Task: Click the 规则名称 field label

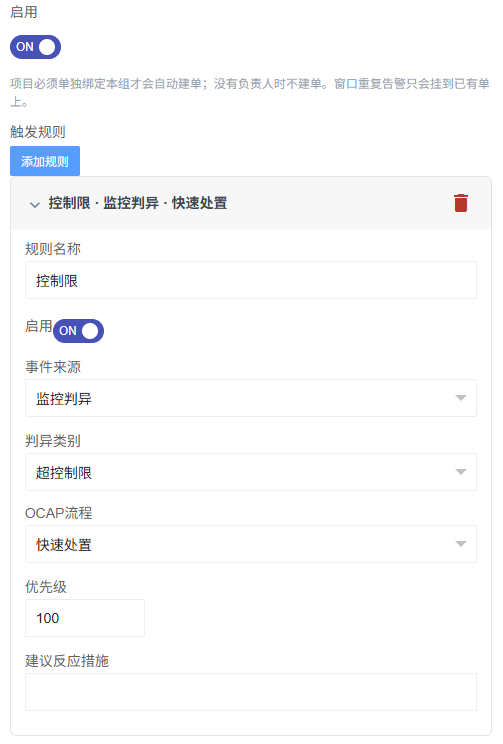Action: pyautogui.click(x=53, y=249)
